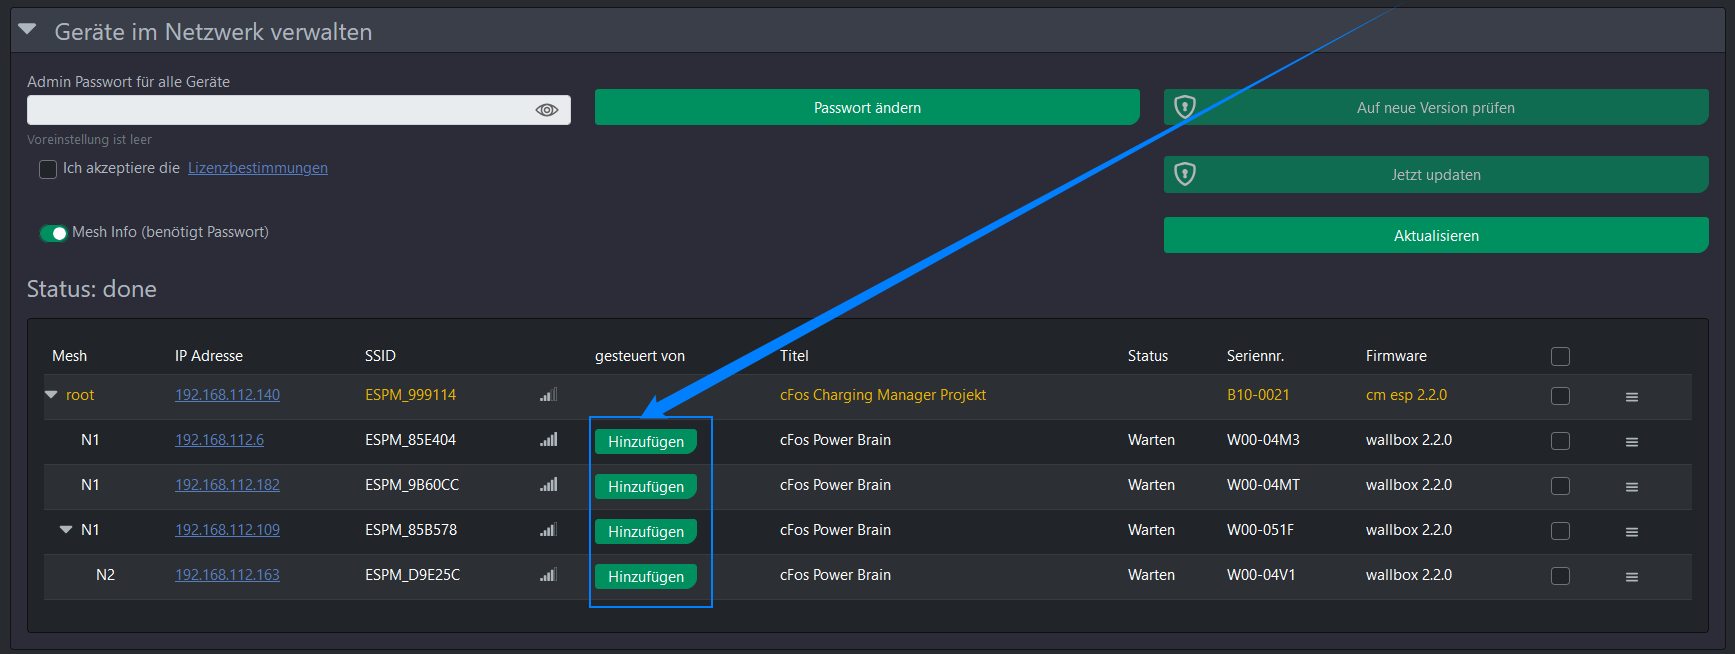Open hamburger menu for ESPM_85B578 row
This screenshot has height=654, width=1735.
[x=1632, y=532]
